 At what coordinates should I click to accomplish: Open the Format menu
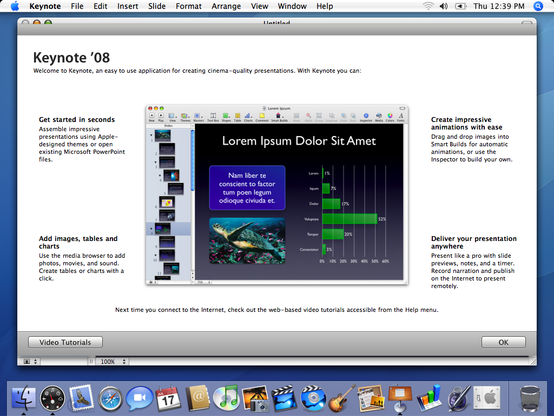tap(189, 6)
